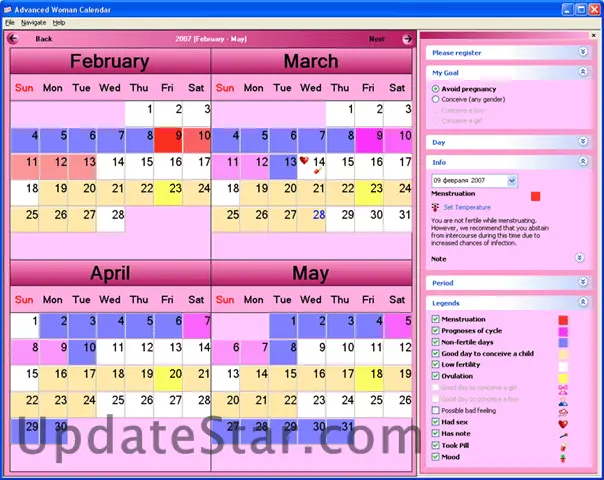Toggle Has note checkbox

(435, 433)
